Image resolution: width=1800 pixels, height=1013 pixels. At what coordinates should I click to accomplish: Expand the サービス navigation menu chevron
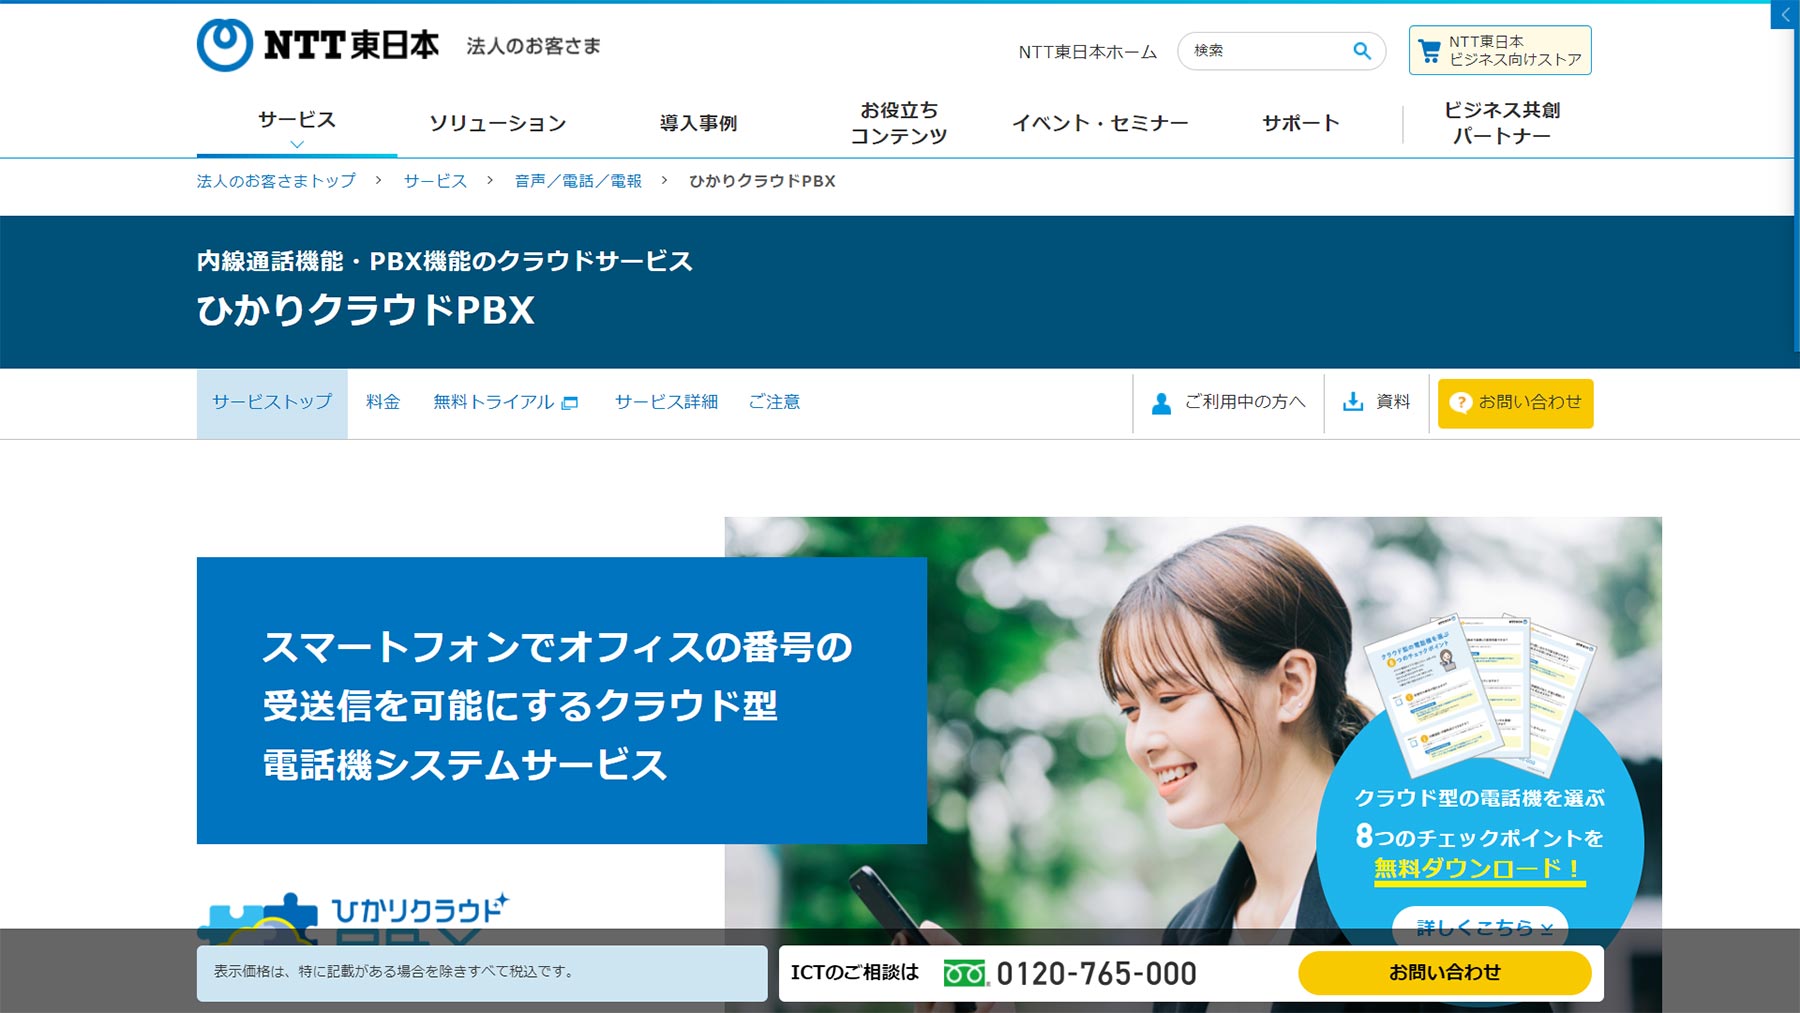[295, 143]
